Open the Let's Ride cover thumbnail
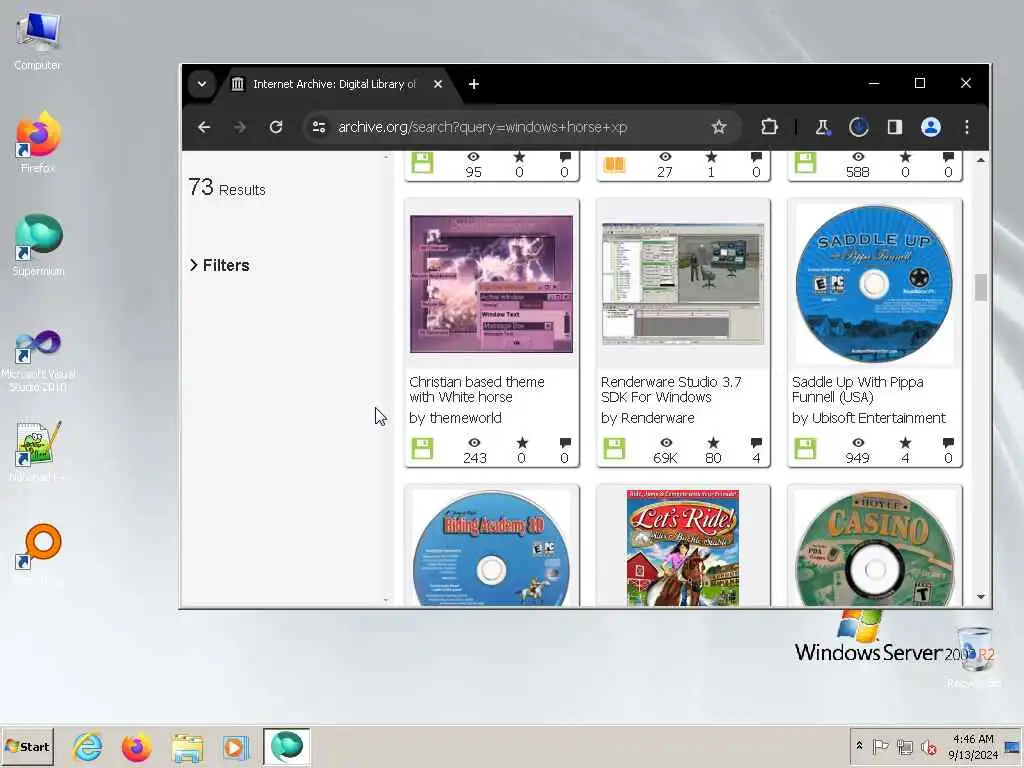The image size is (1024, 768). [683, 547]
